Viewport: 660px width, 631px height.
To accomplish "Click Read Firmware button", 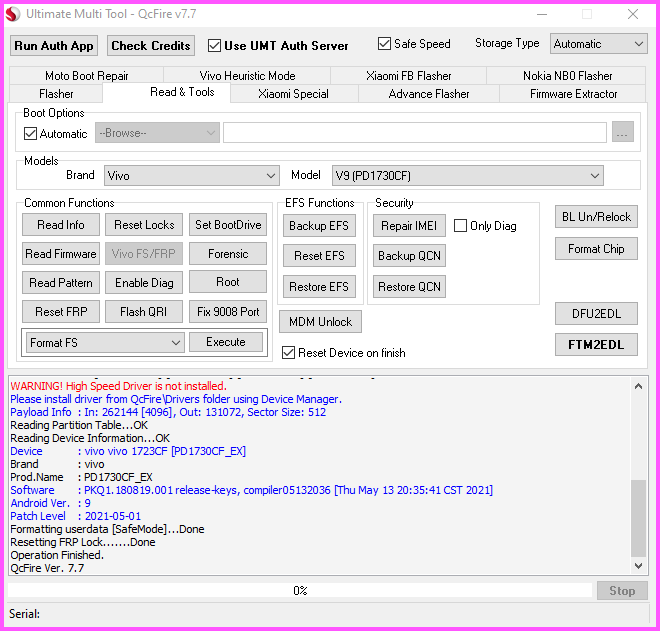I will [61, 254].
